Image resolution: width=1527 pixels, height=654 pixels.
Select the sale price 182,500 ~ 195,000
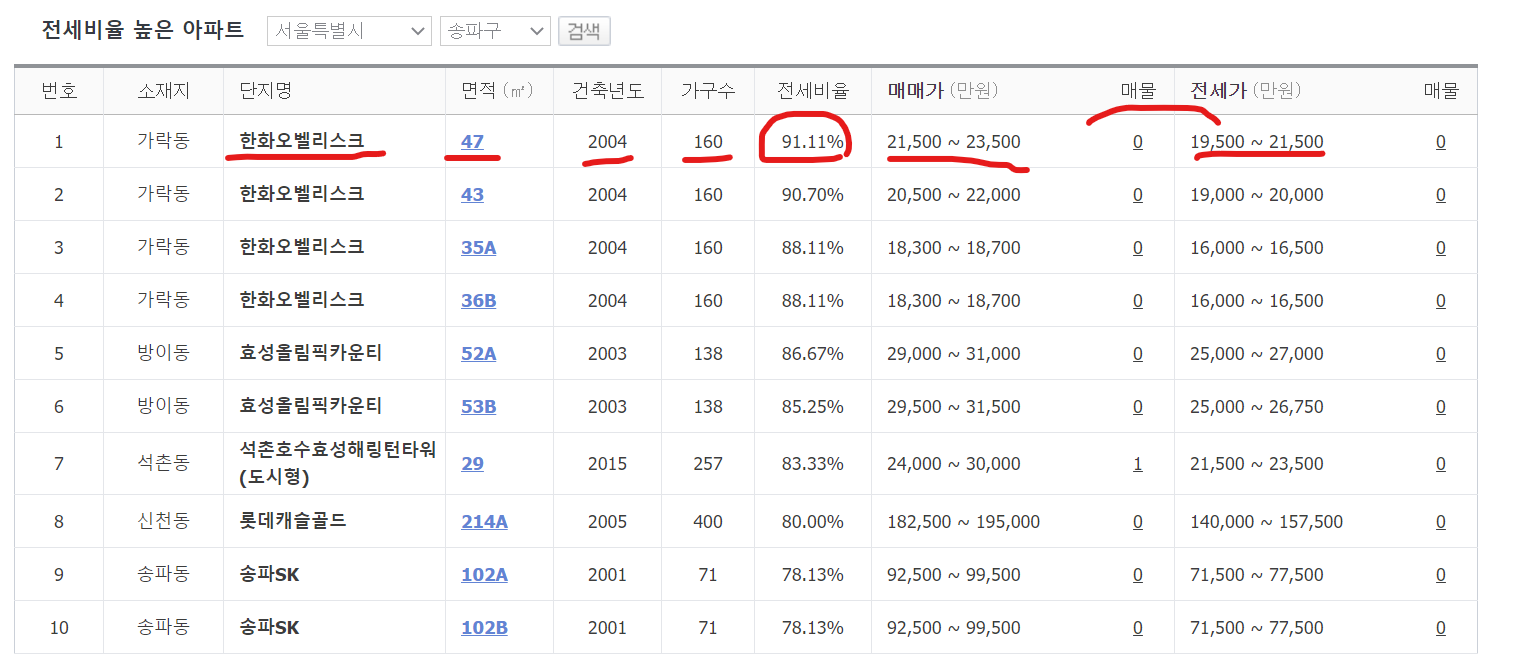click(964, 522)
